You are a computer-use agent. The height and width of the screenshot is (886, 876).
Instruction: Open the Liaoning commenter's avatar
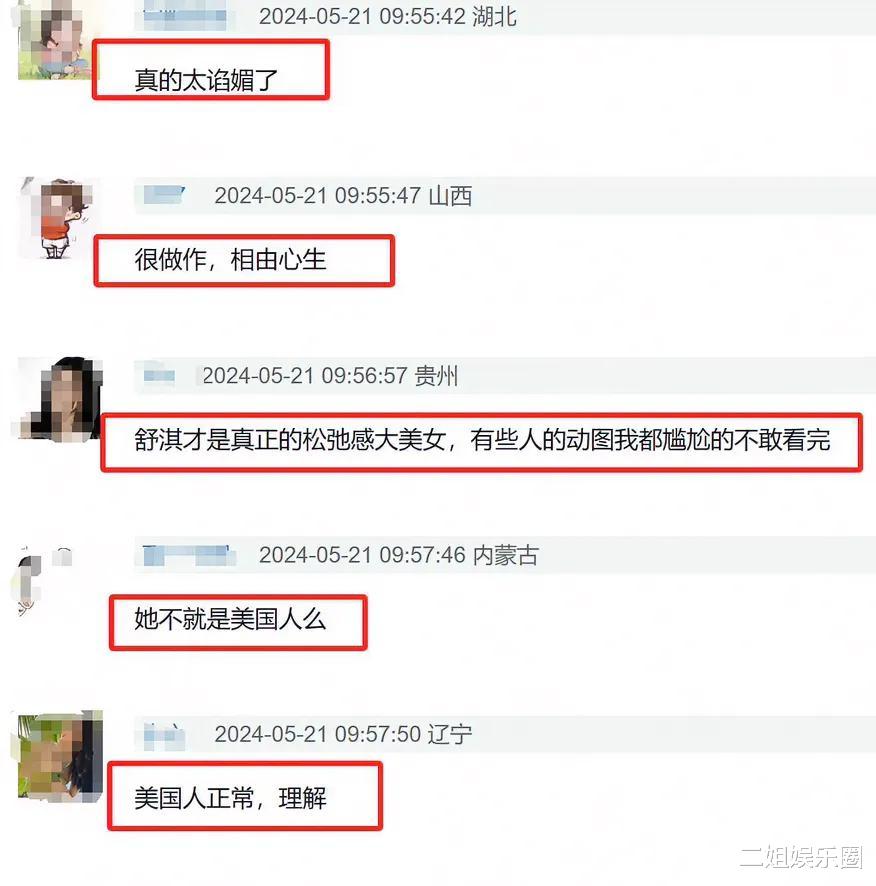click(x=59, y=755)
